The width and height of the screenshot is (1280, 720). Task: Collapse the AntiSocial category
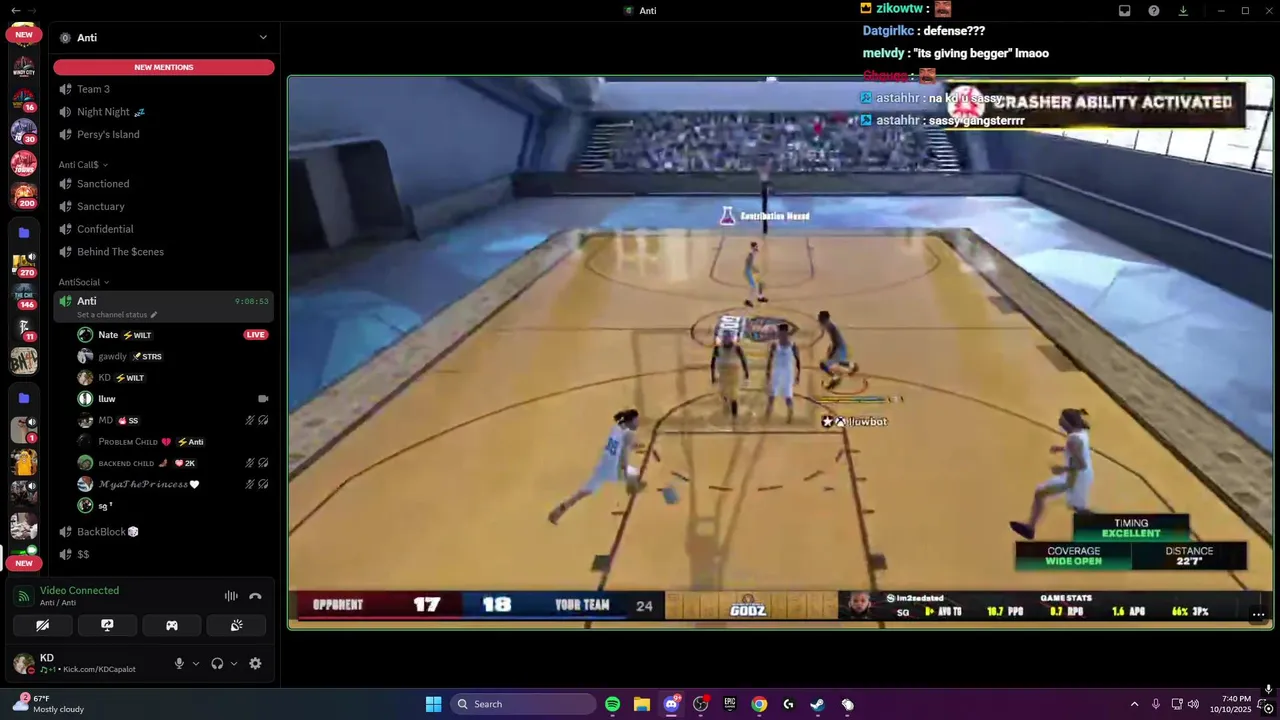[84, 282]
